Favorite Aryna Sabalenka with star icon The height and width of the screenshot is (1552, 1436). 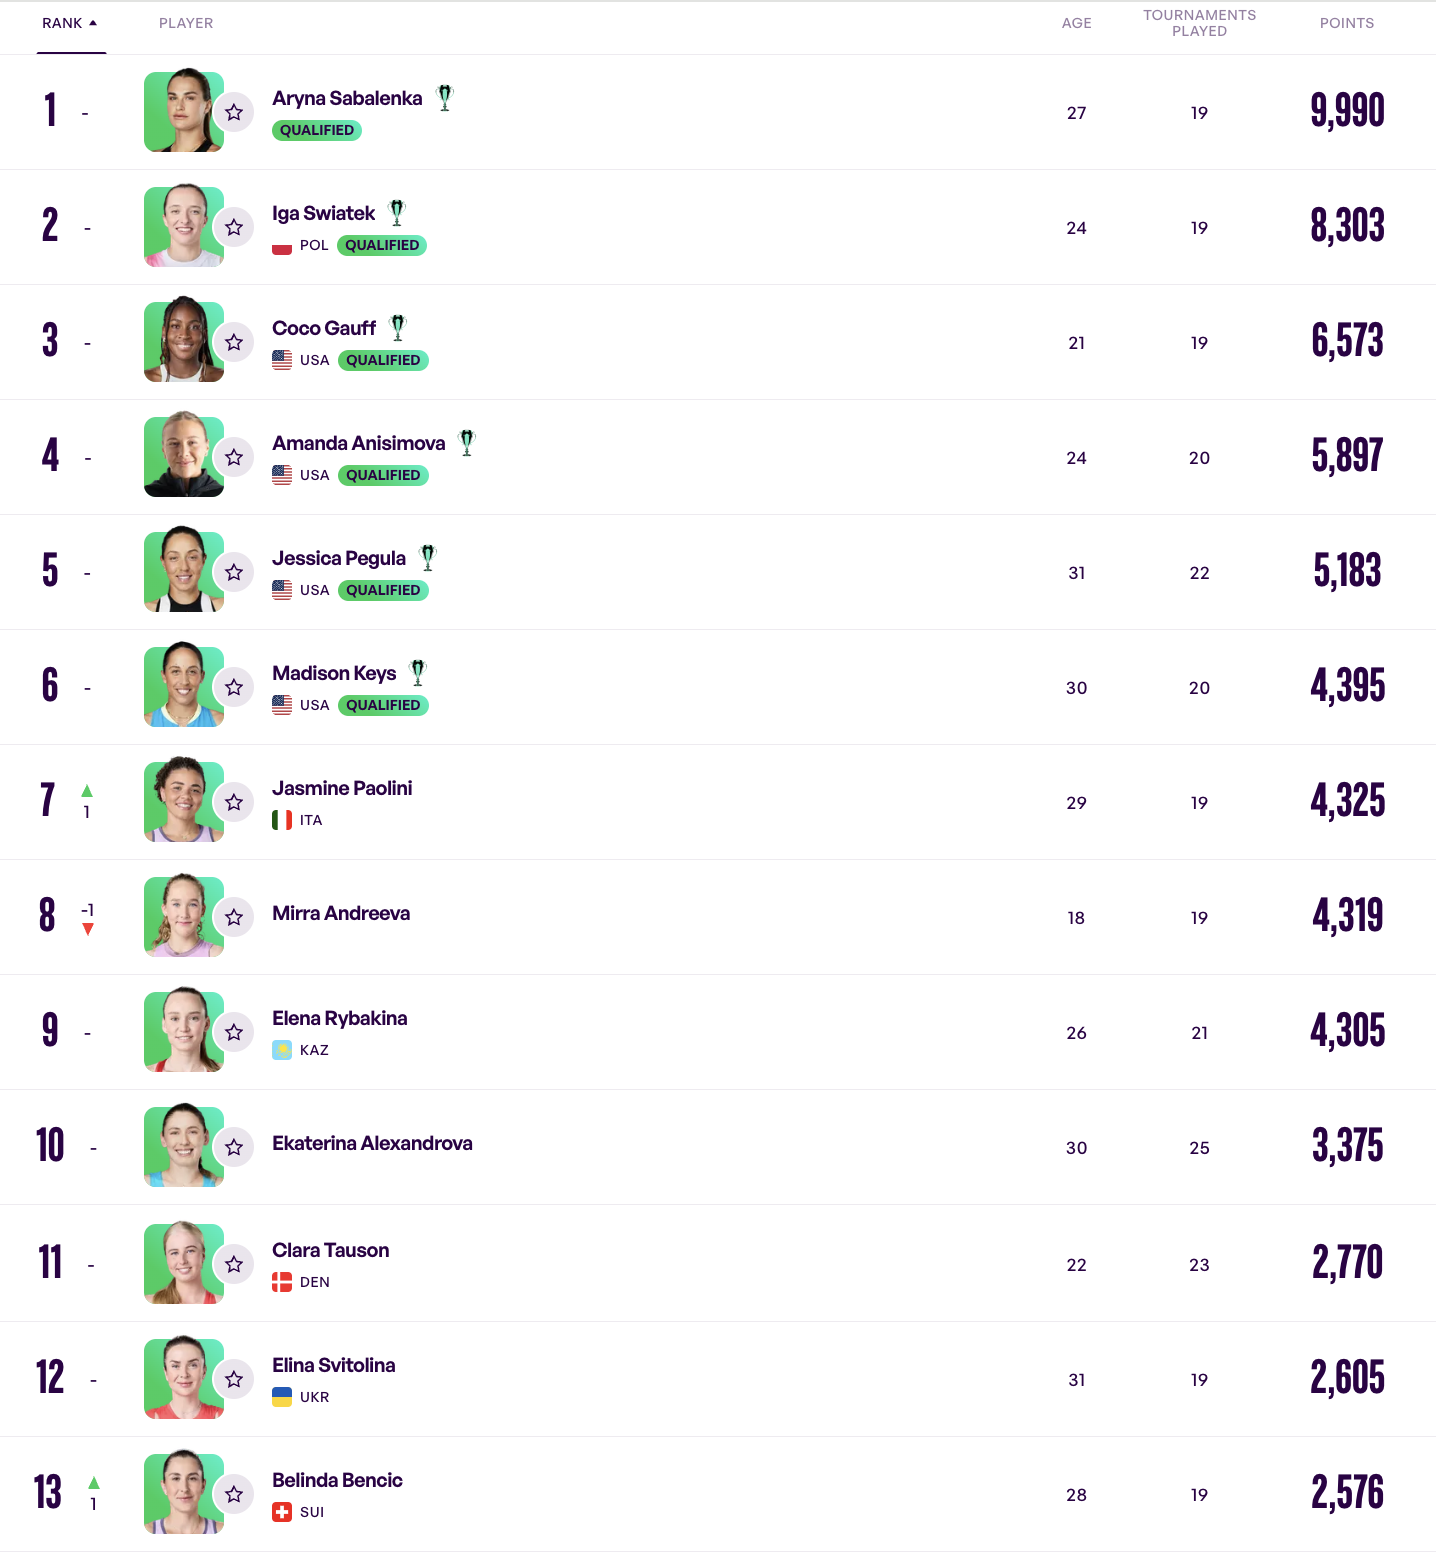pyautogui.click(x=234, y=112)
